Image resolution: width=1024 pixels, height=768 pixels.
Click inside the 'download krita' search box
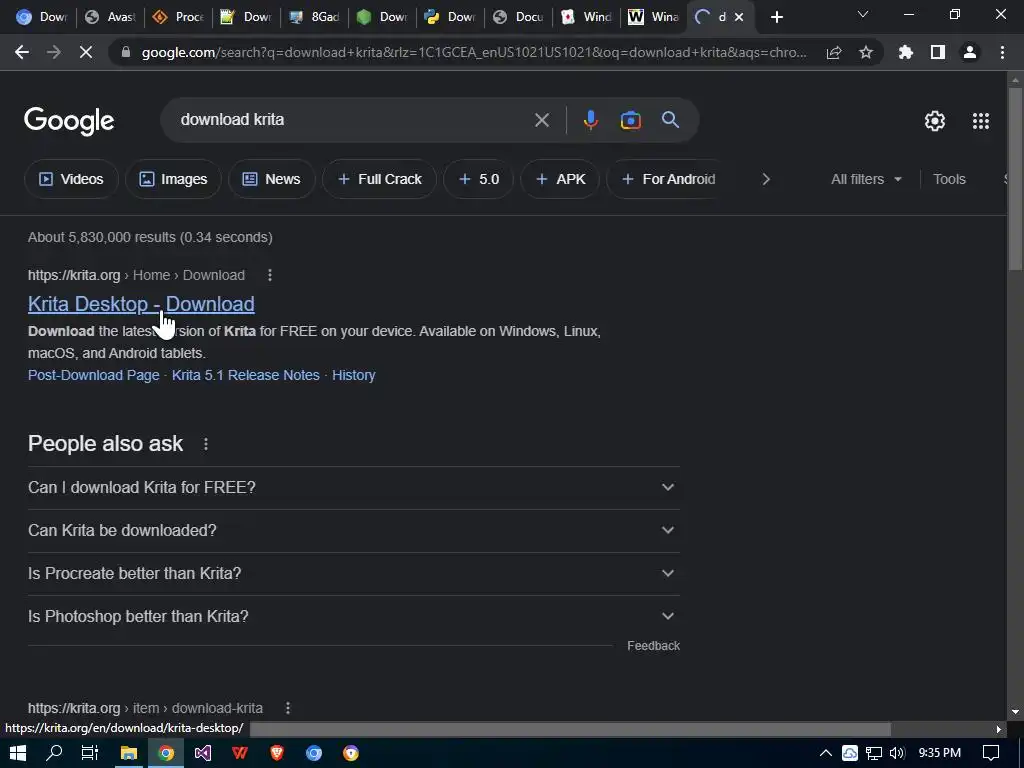(x=353, y=120)
